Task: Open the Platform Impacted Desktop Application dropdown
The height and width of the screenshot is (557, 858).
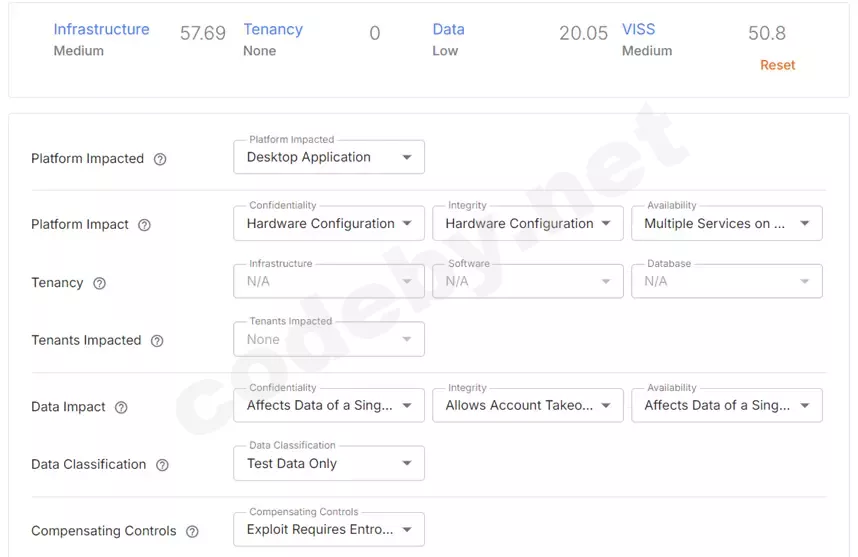Action: [x=329, y=157]
